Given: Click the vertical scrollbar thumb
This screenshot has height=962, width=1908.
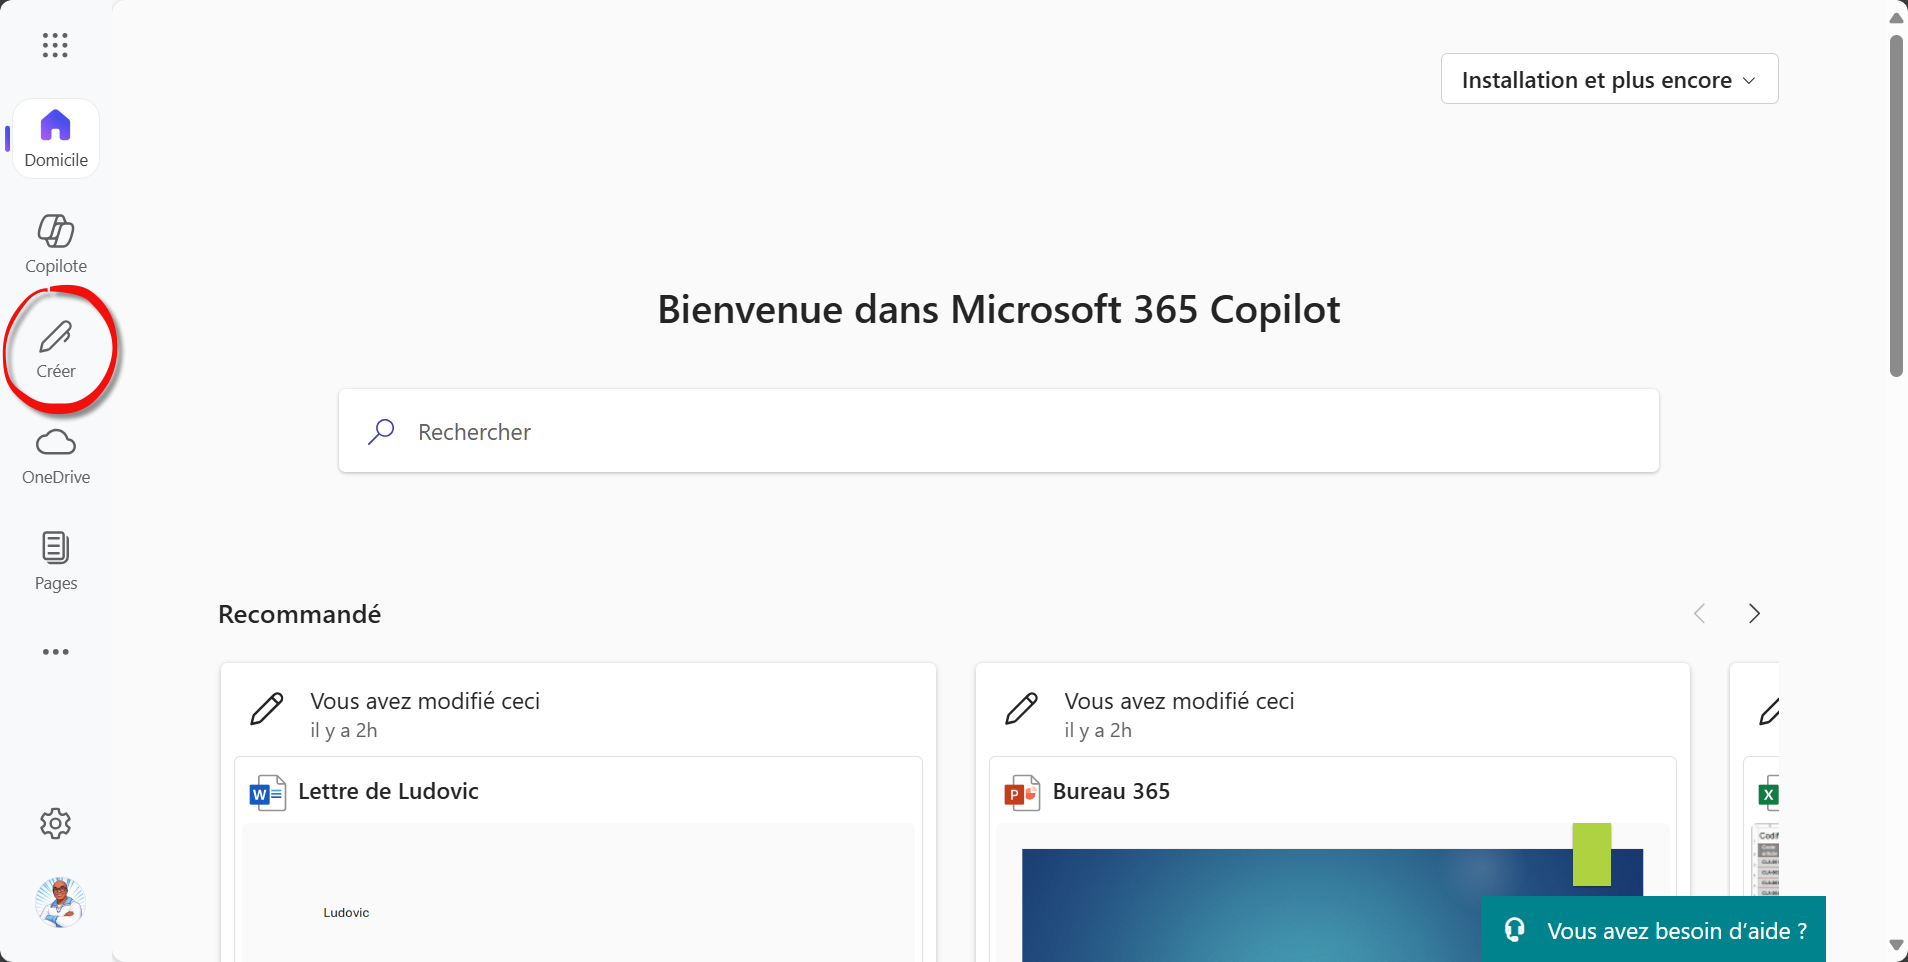Looking at the screenshot, I should coord(1896,205).
